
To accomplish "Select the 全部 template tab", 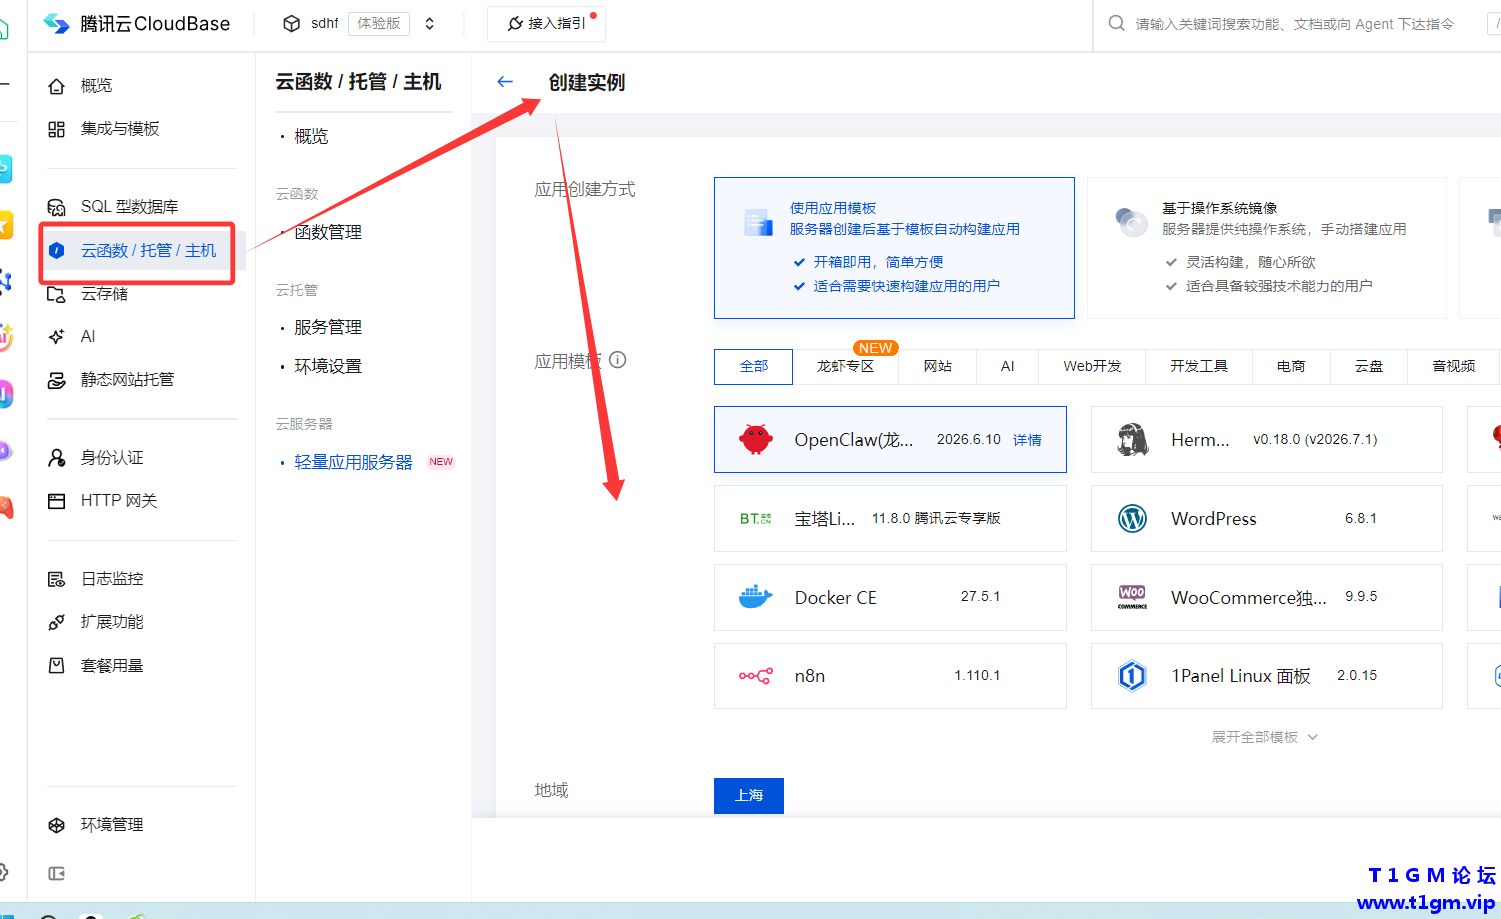I will pyautogui.click(x=754, y=367).
